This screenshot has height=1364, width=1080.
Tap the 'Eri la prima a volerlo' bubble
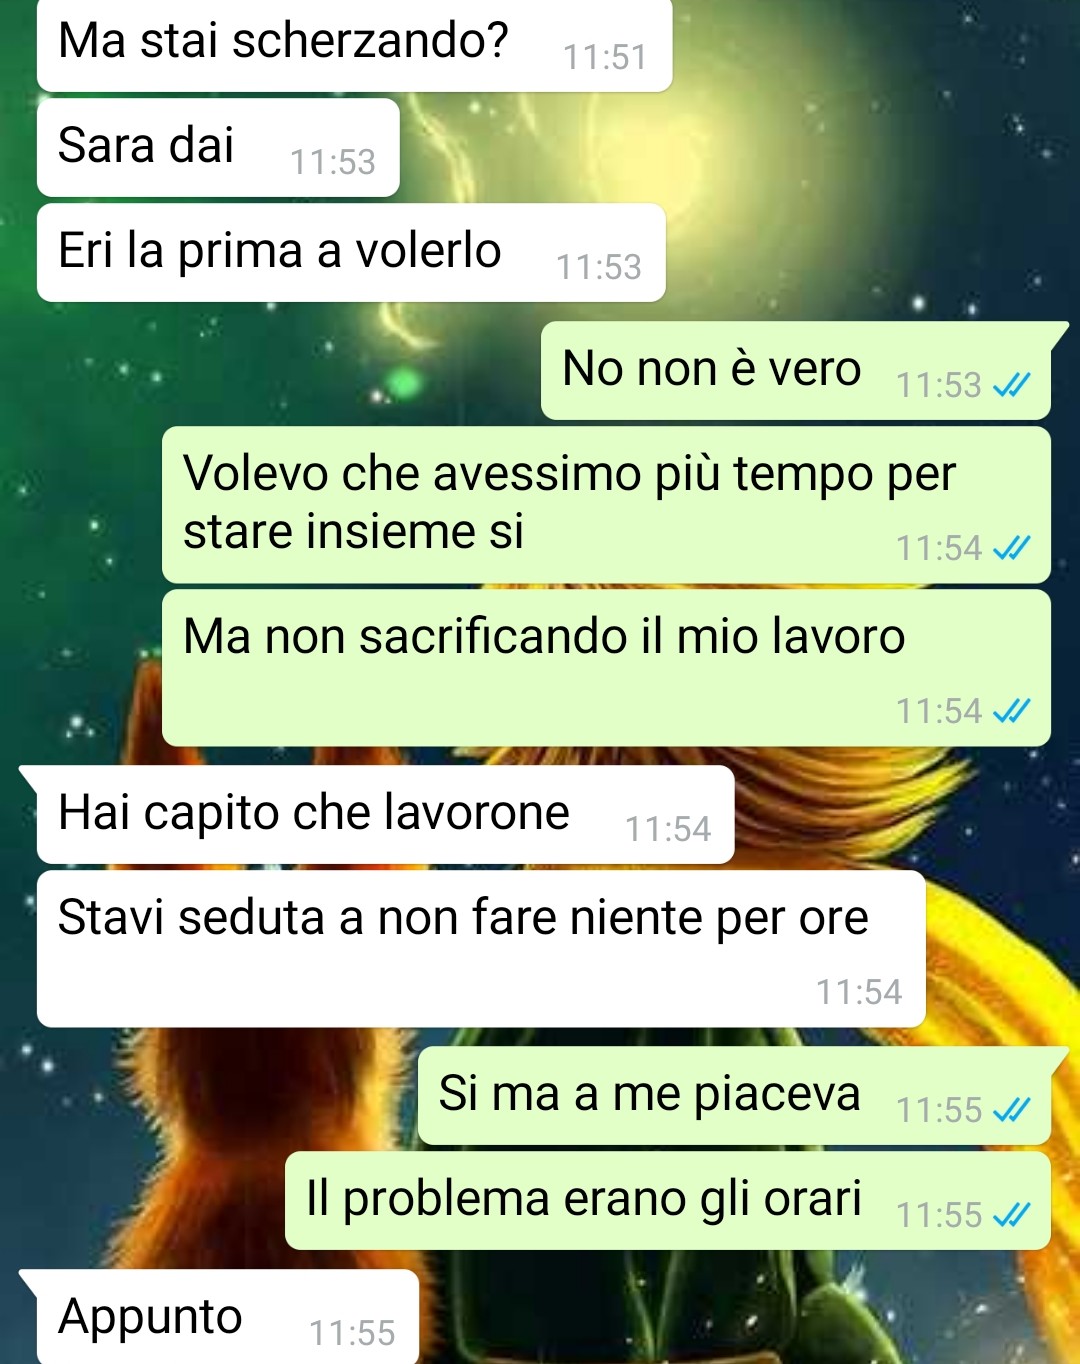(x=351, y=253)
